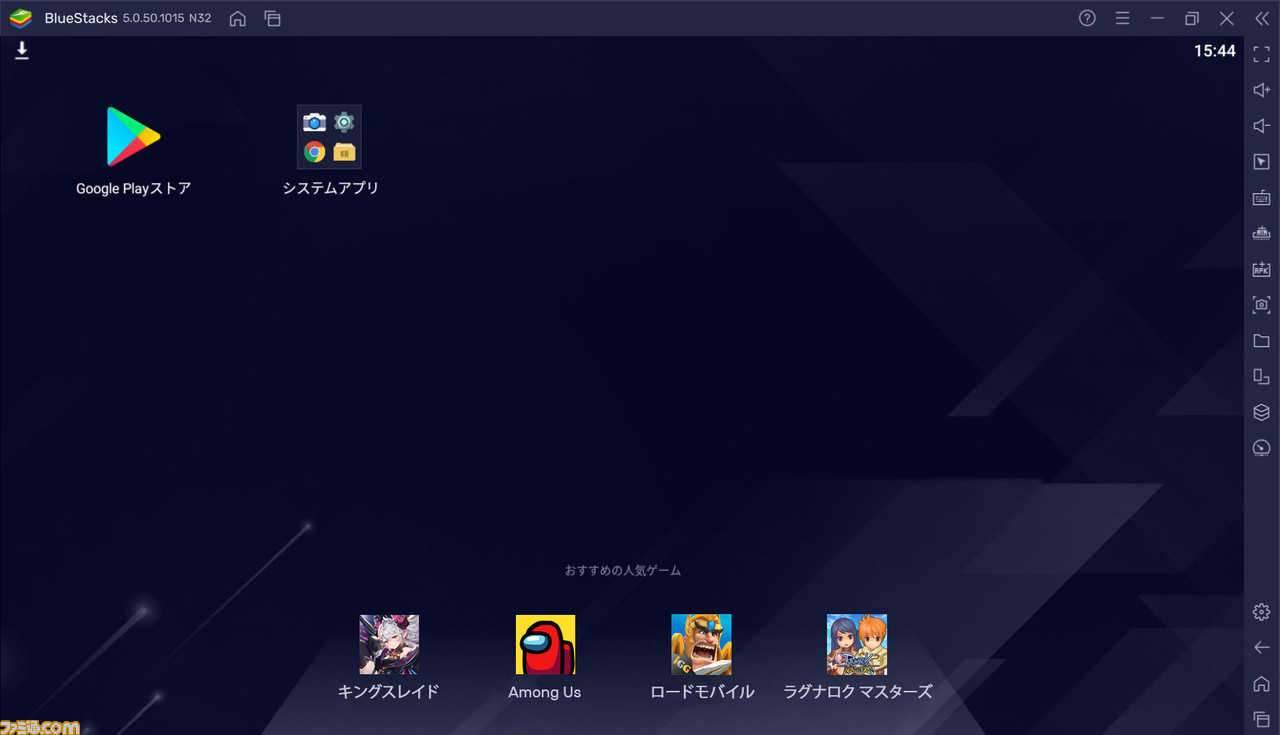This screenshot has width=1280, height=735.
Task: Click the Among Us label
Action: (545, 692)
